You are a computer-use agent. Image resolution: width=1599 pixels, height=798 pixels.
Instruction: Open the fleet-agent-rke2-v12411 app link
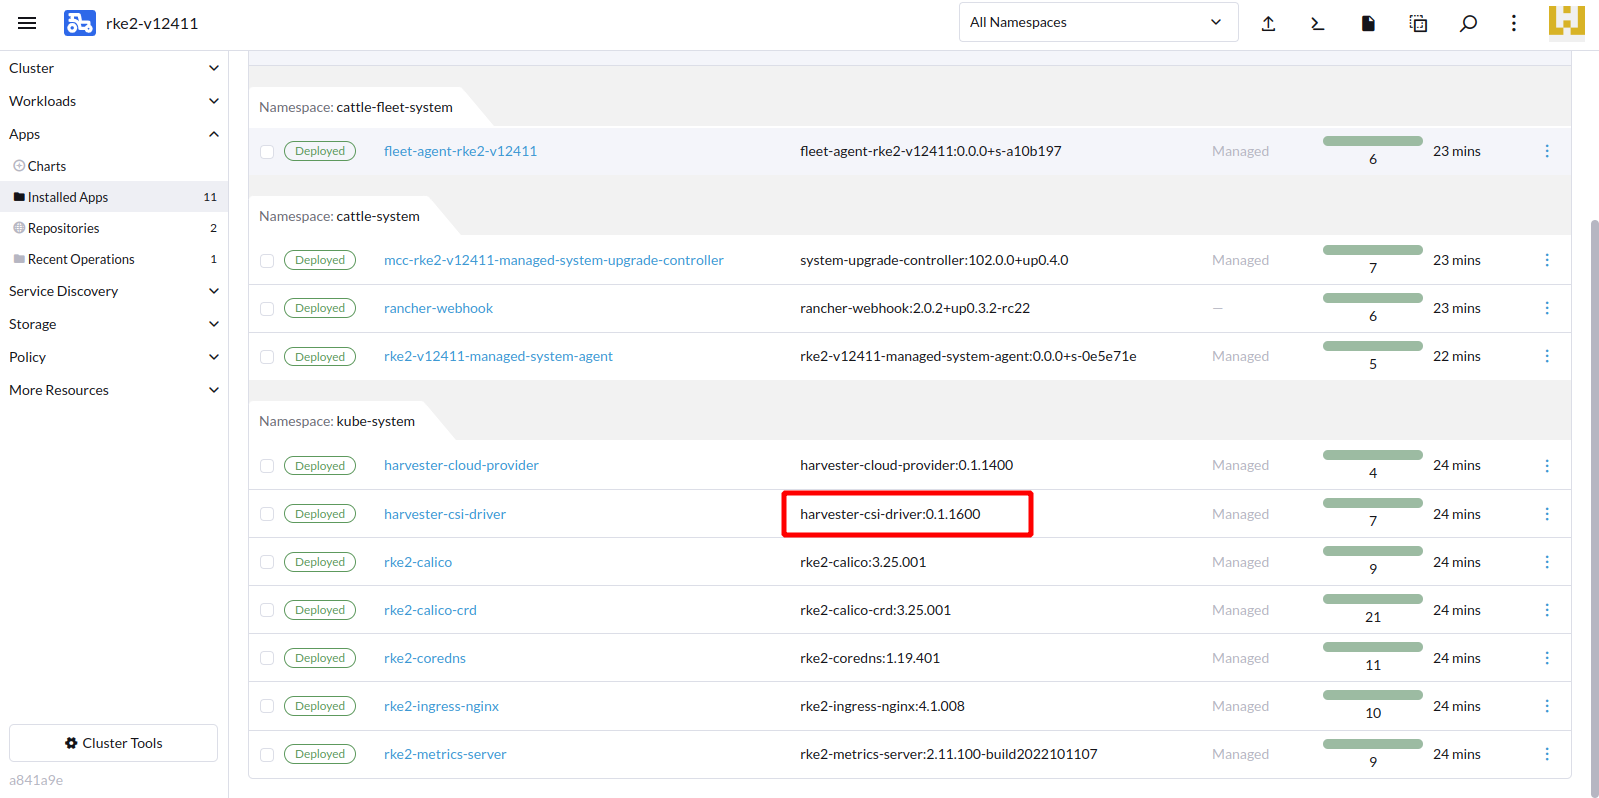coord(460,151)
